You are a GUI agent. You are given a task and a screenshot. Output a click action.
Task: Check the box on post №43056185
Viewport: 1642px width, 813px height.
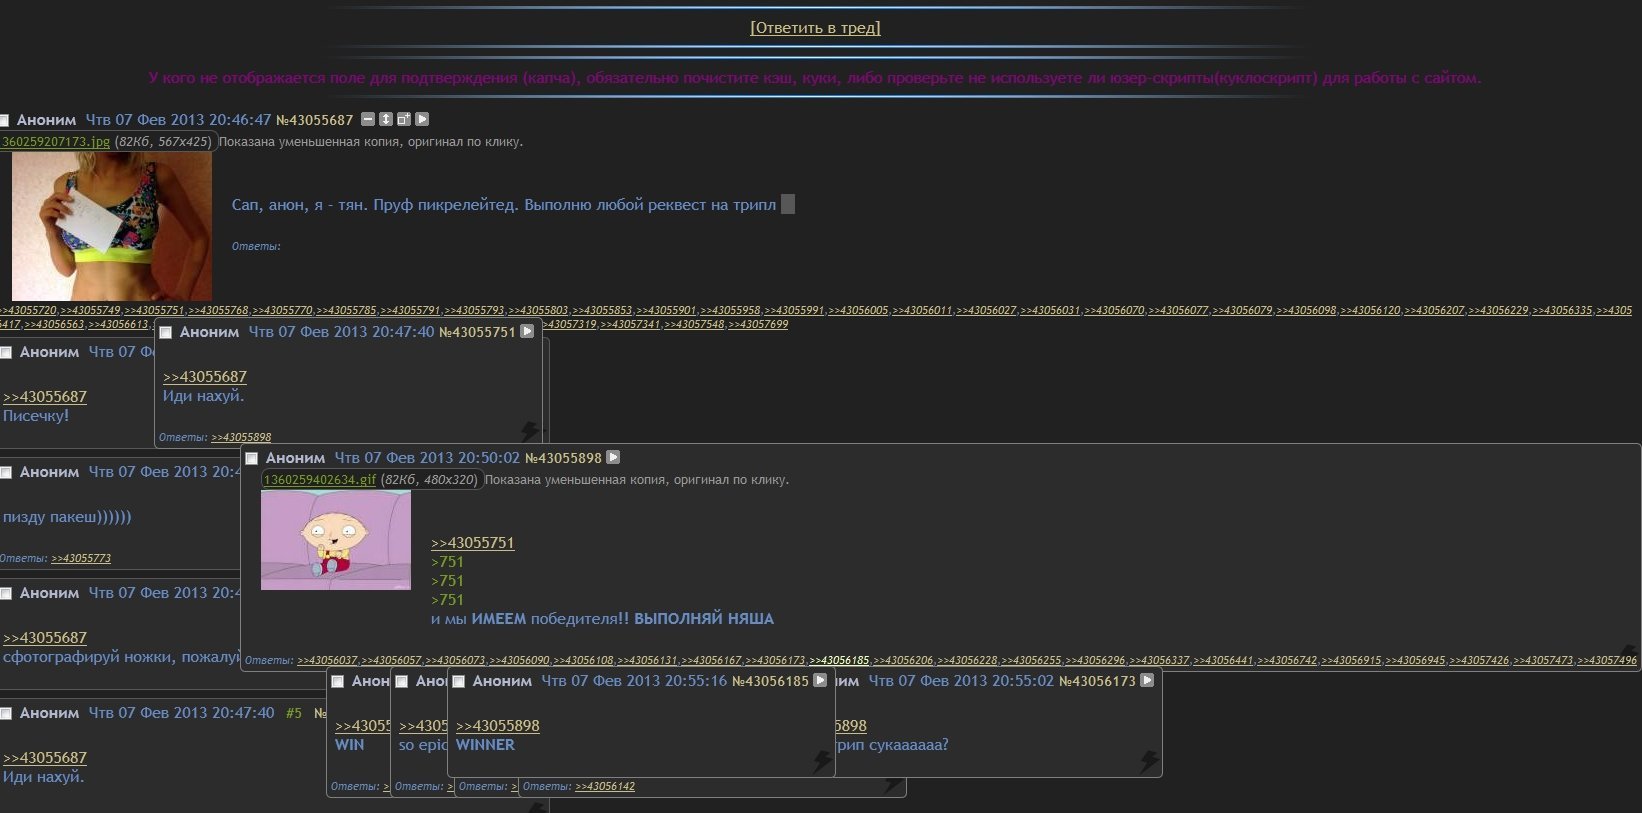(x=459, y=682)
